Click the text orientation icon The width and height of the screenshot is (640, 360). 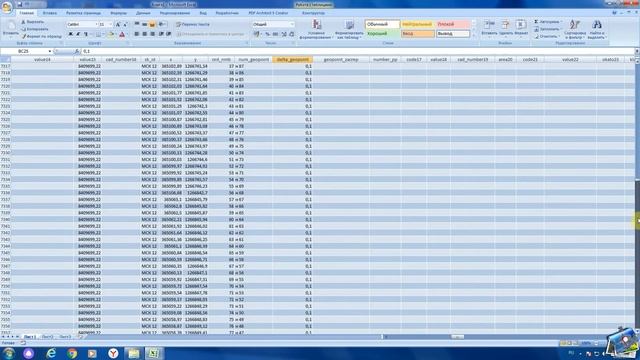[x=162, y=24]
